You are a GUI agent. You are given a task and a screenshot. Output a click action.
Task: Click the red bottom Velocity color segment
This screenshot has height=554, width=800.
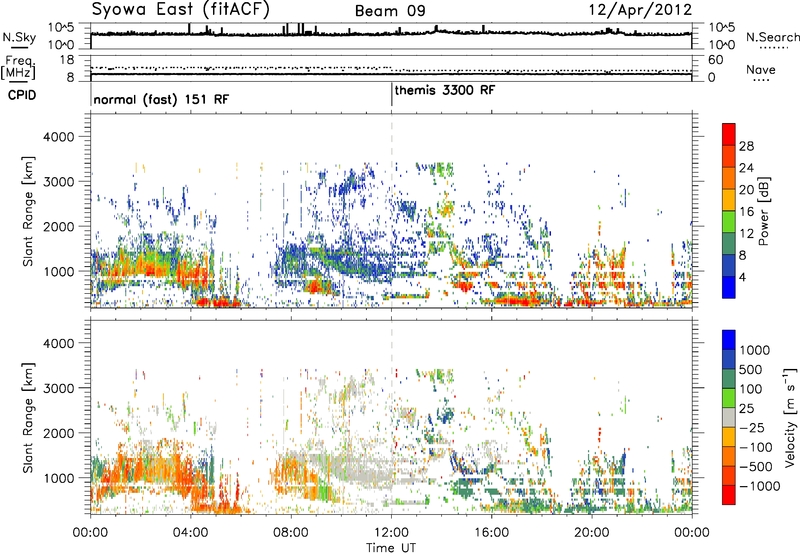729,495
